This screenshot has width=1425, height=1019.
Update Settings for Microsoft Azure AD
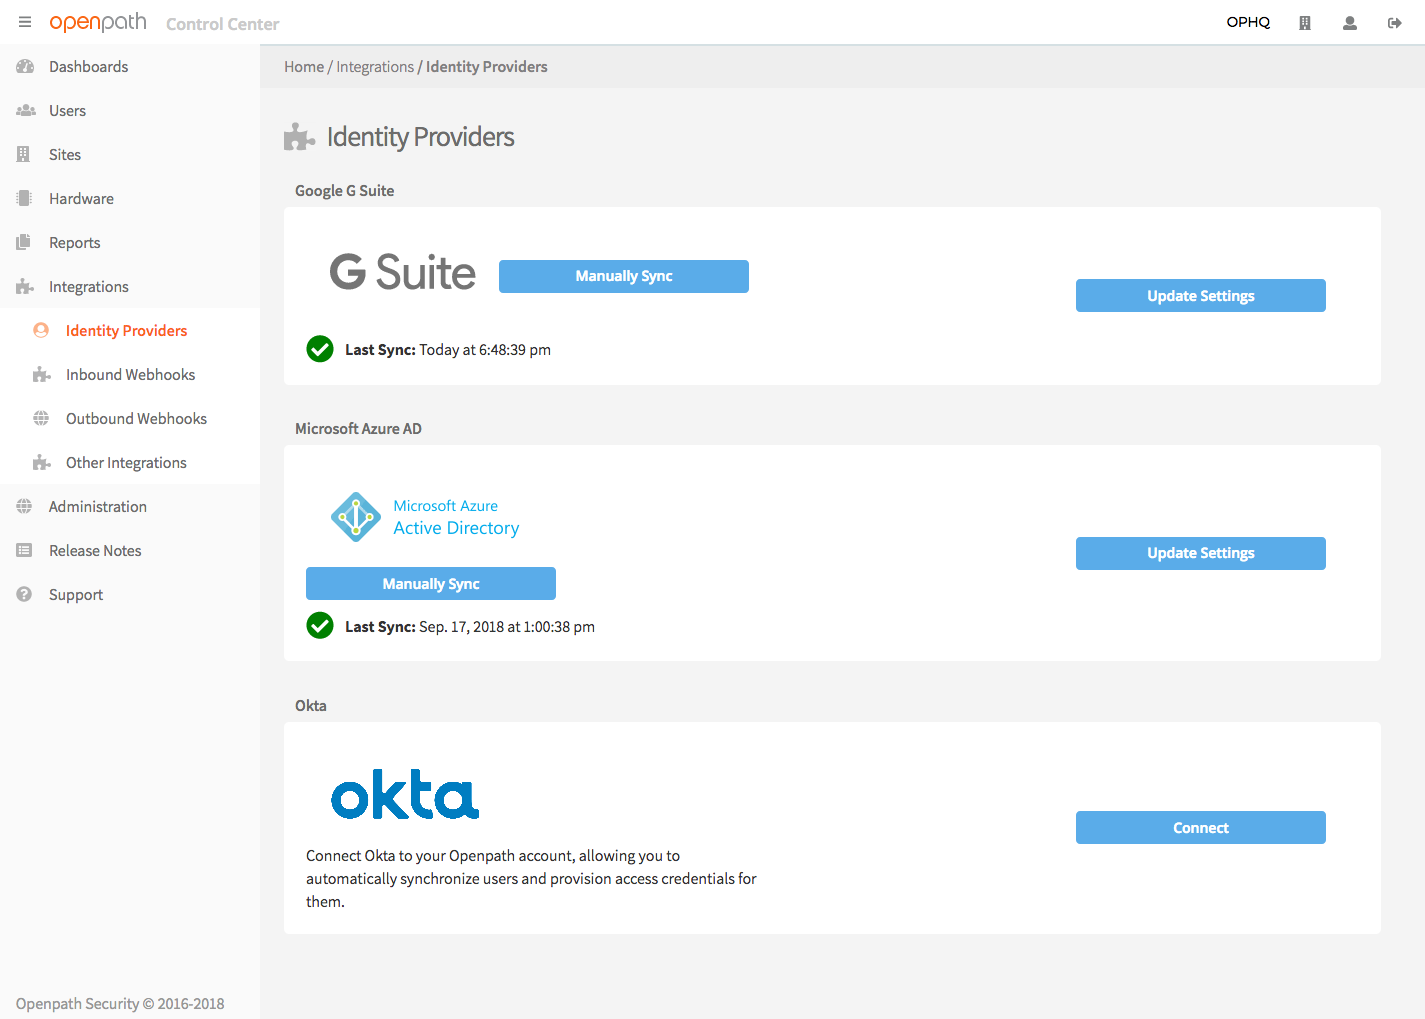[x=1201, y=553]
